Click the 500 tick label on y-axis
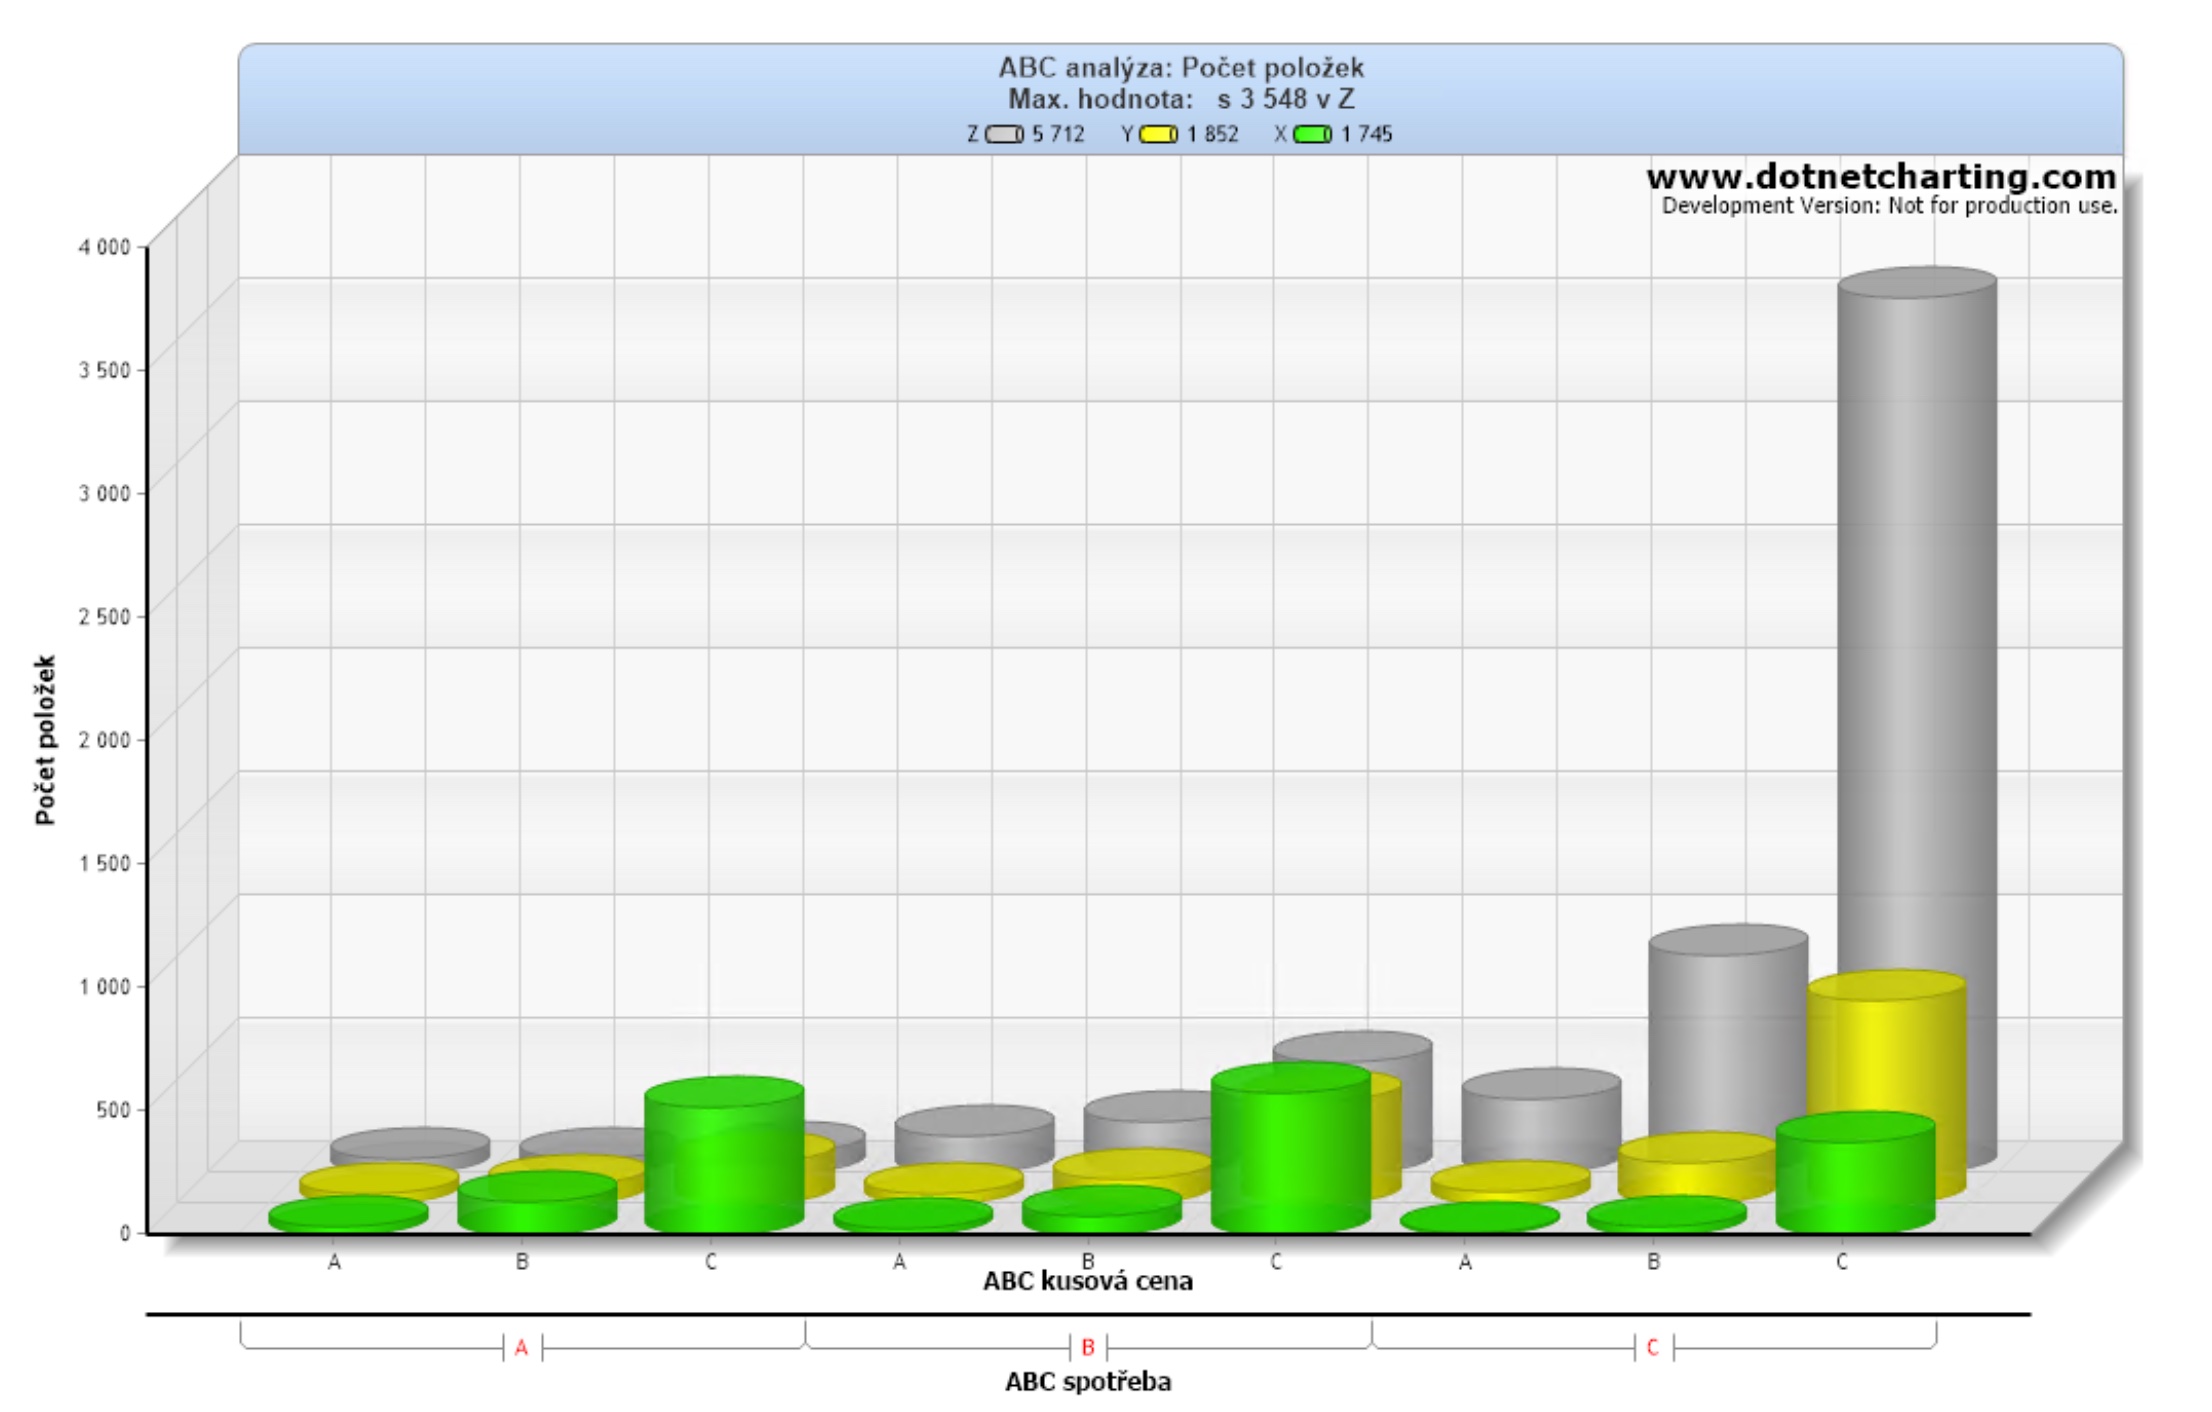This screenshot has height=1412, width=2212. 114,1110
